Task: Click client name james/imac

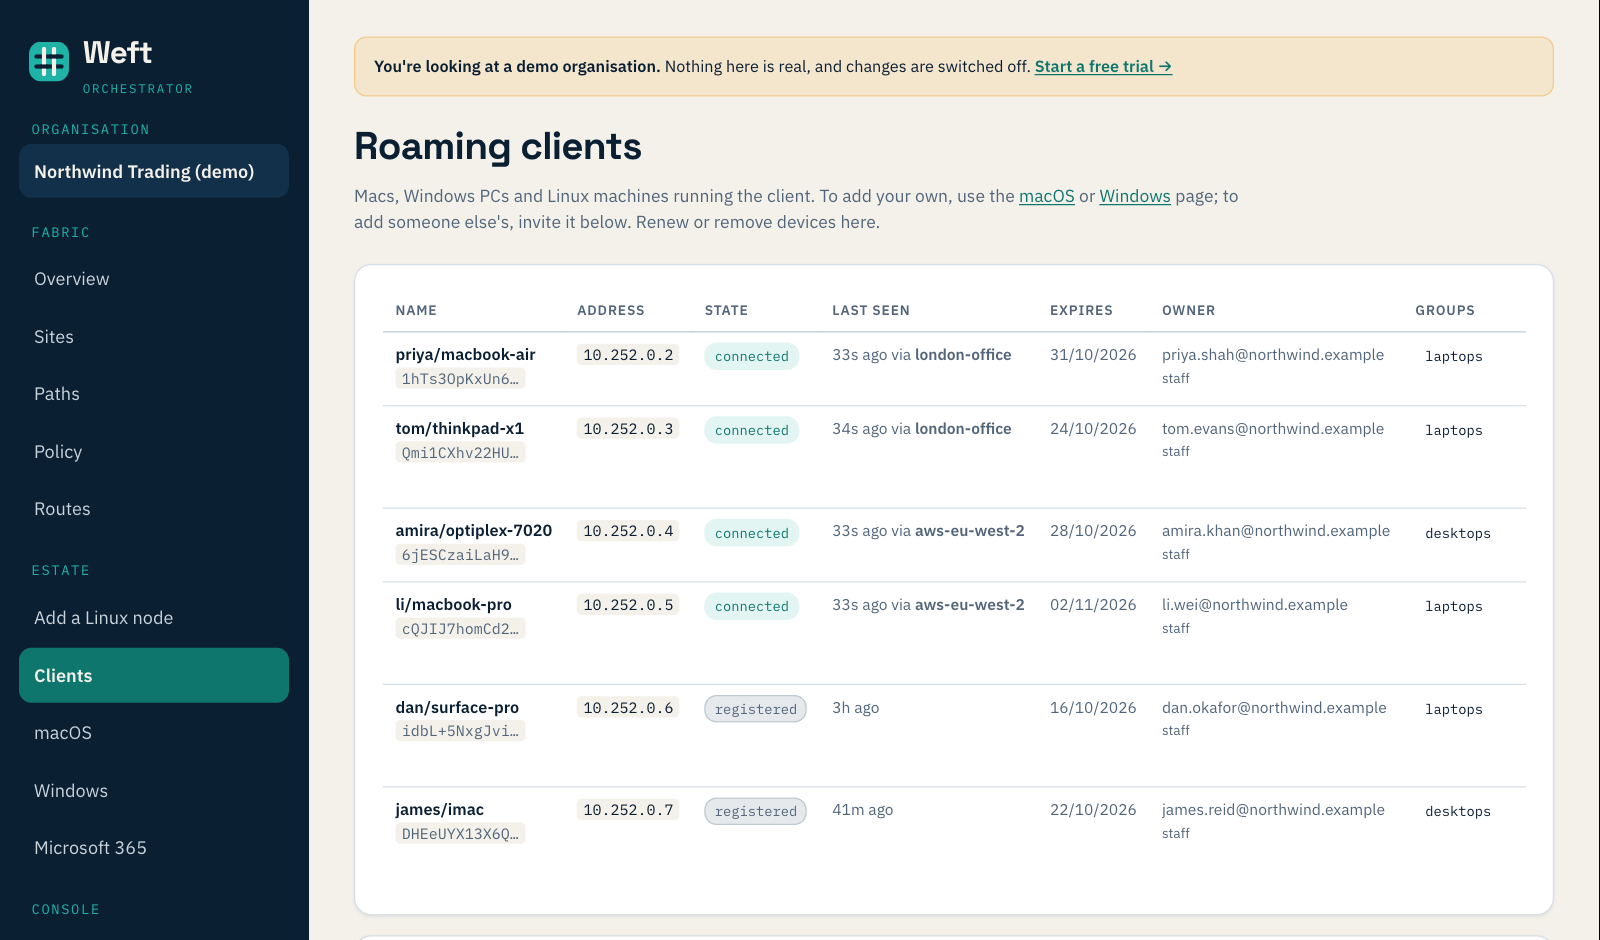Action: pos(439,810)
